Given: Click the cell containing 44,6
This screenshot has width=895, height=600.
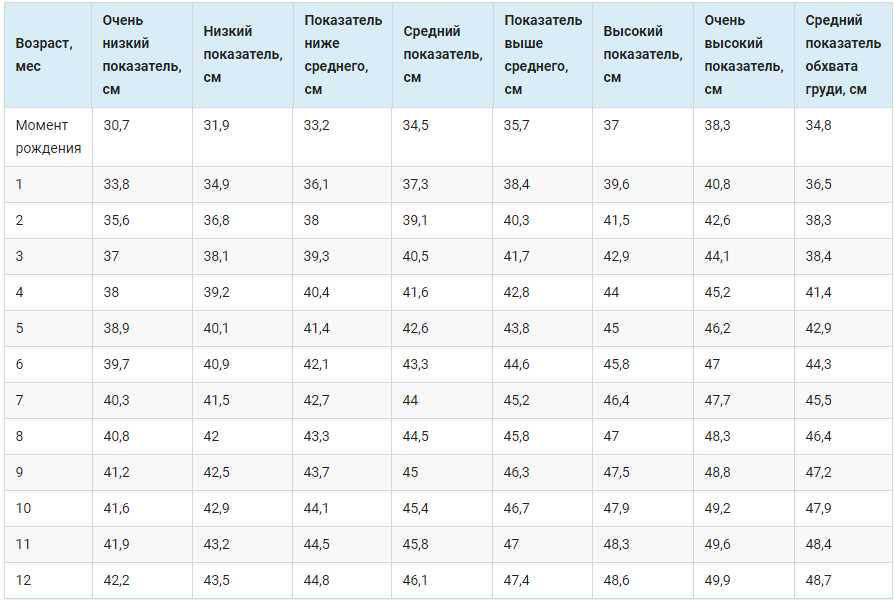Looking at the screenshot, I should pyautogui.click(x=517, y=365).
